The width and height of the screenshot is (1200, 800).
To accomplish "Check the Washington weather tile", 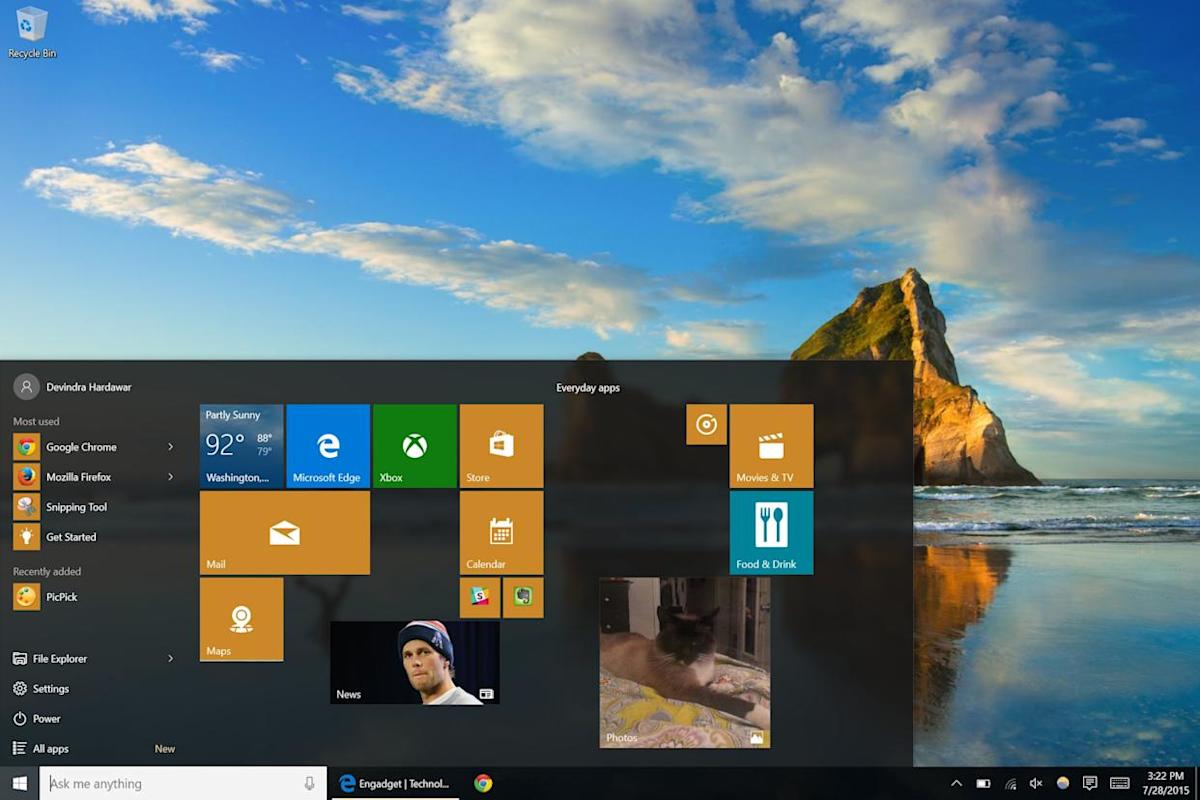I will coord(240,445).
